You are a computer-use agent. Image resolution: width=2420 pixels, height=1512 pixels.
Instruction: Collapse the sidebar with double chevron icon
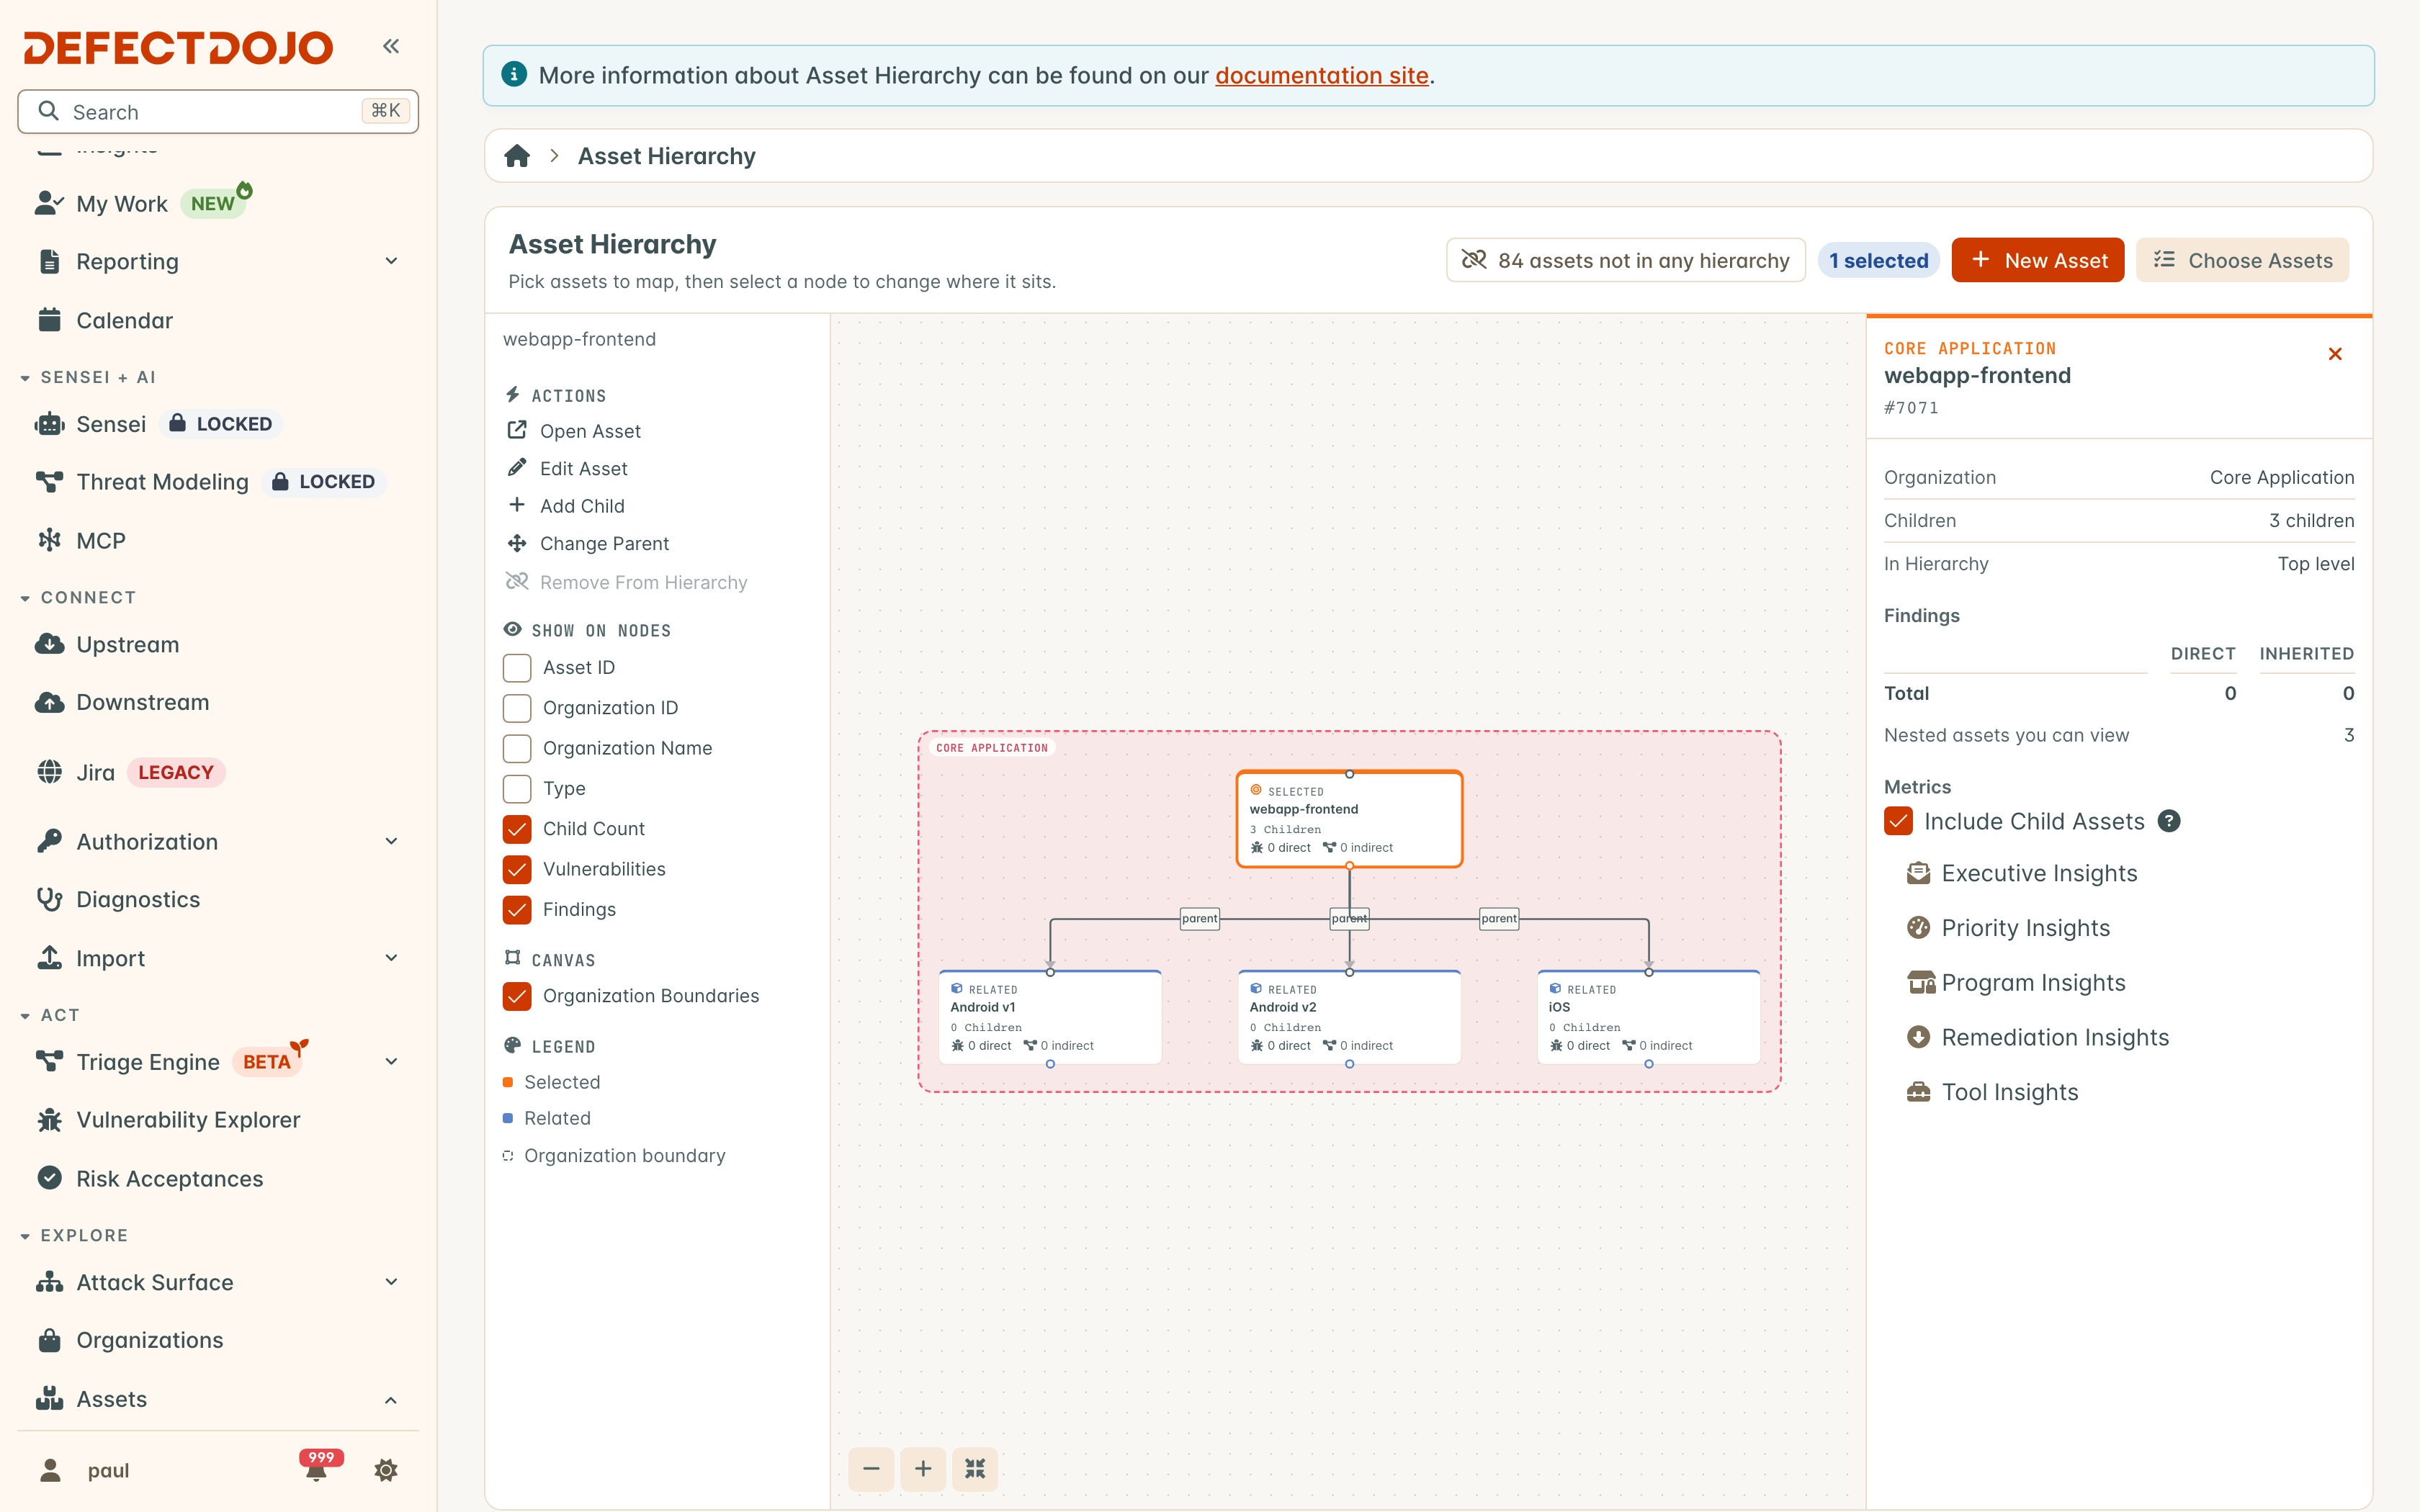(391, 46)
